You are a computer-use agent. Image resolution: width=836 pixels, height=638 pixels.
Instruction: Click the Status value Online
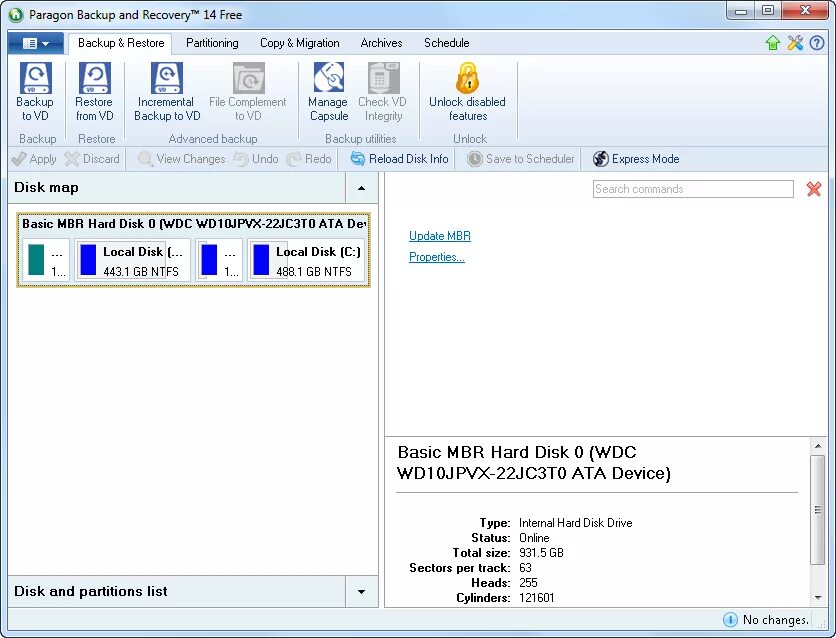[x=534, y=538]
